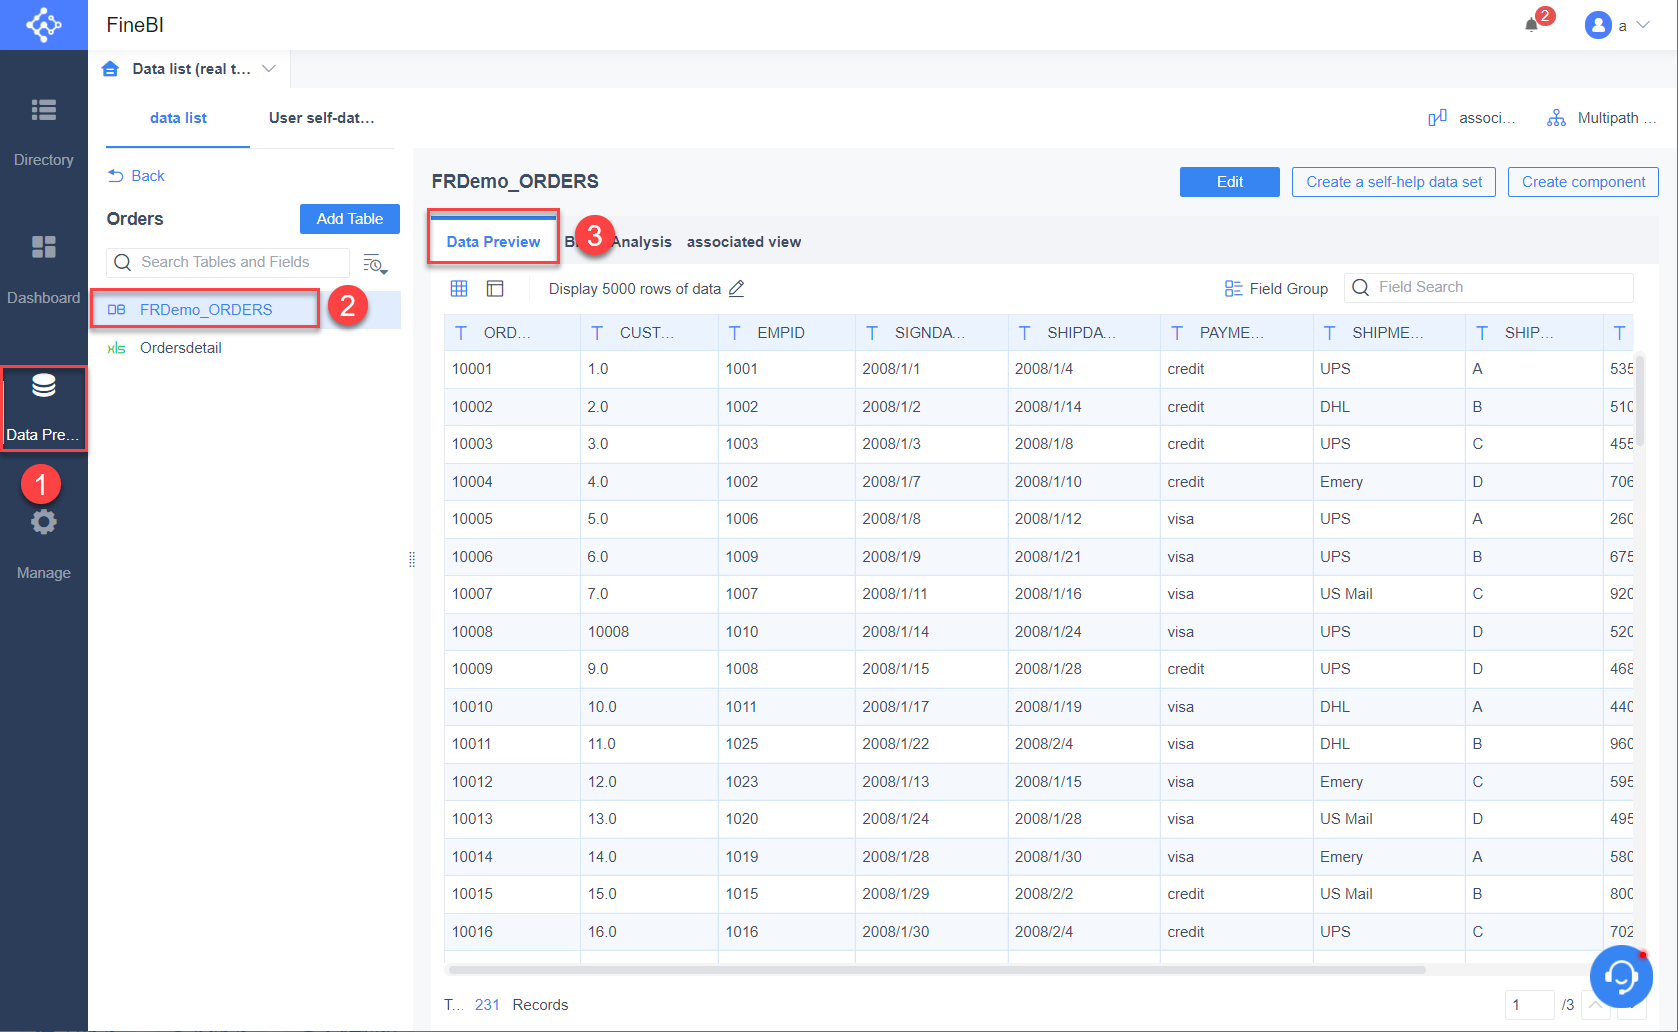Open the Data Preparation sidebar section

tap(43, 408)
